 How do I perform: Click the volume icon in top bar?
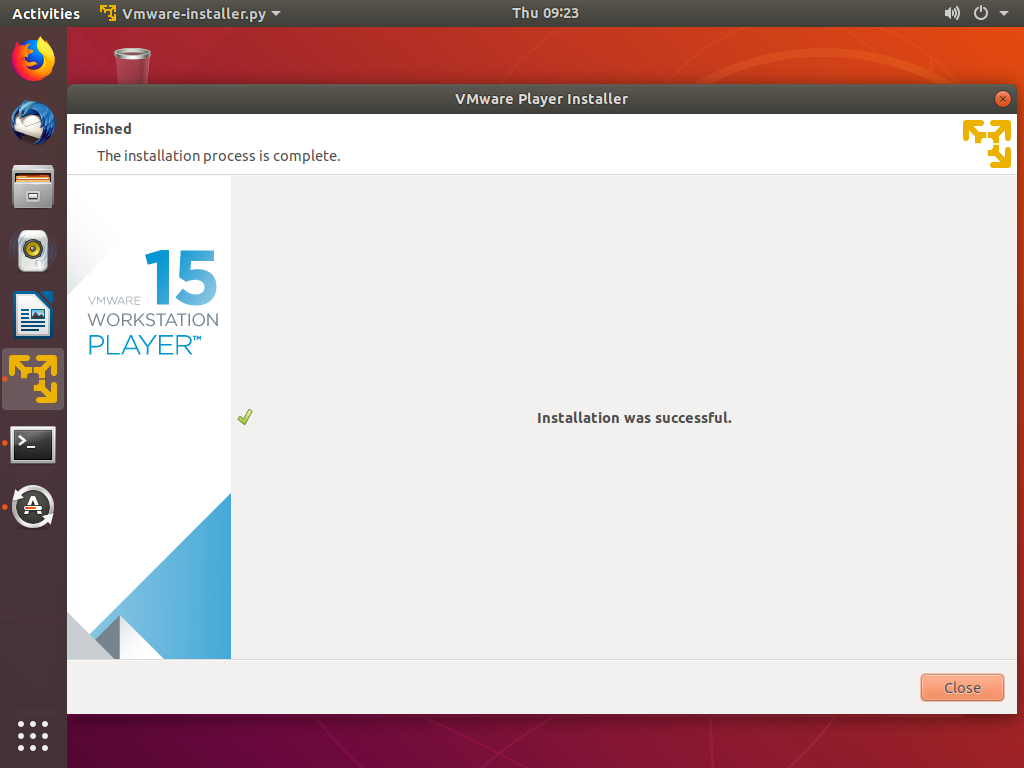(x=952, y=13)
